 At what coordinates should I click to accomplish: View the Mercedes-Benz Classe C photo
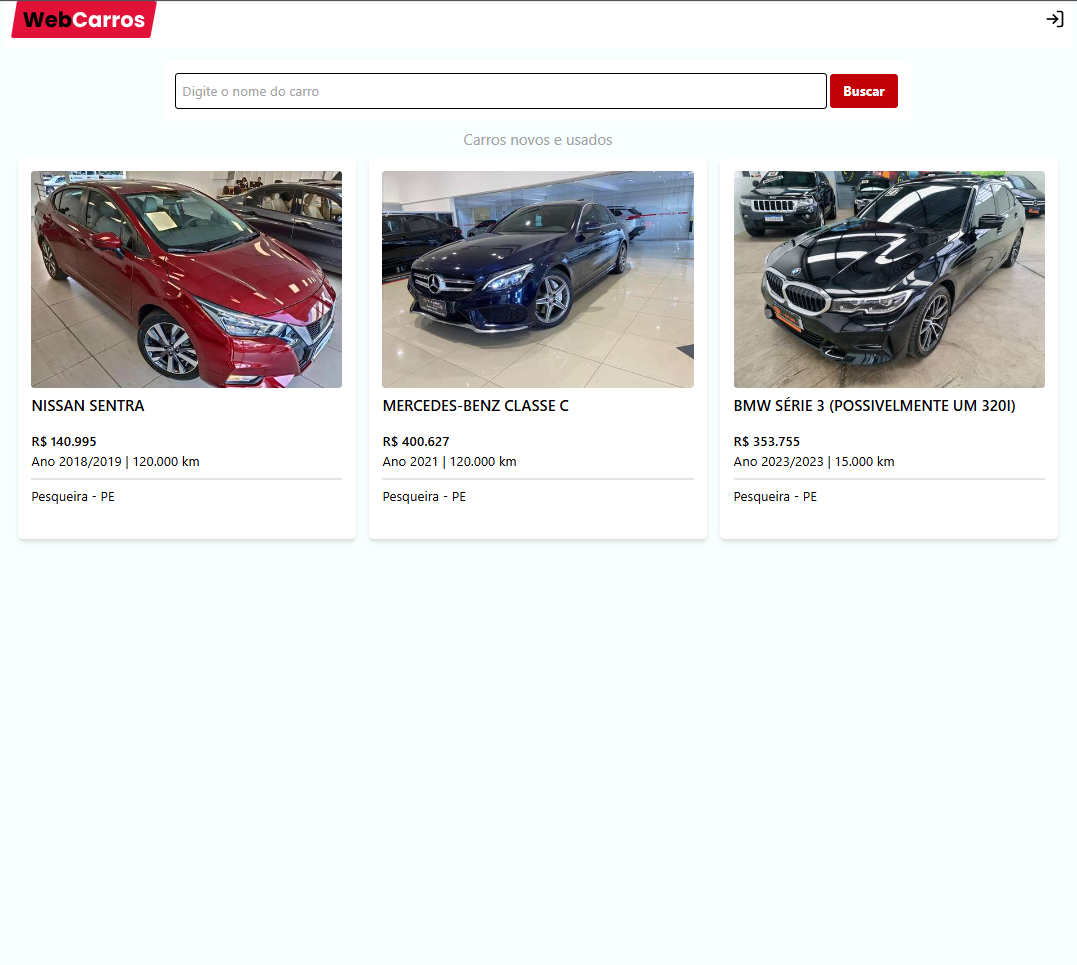click(x=537, y=278)
